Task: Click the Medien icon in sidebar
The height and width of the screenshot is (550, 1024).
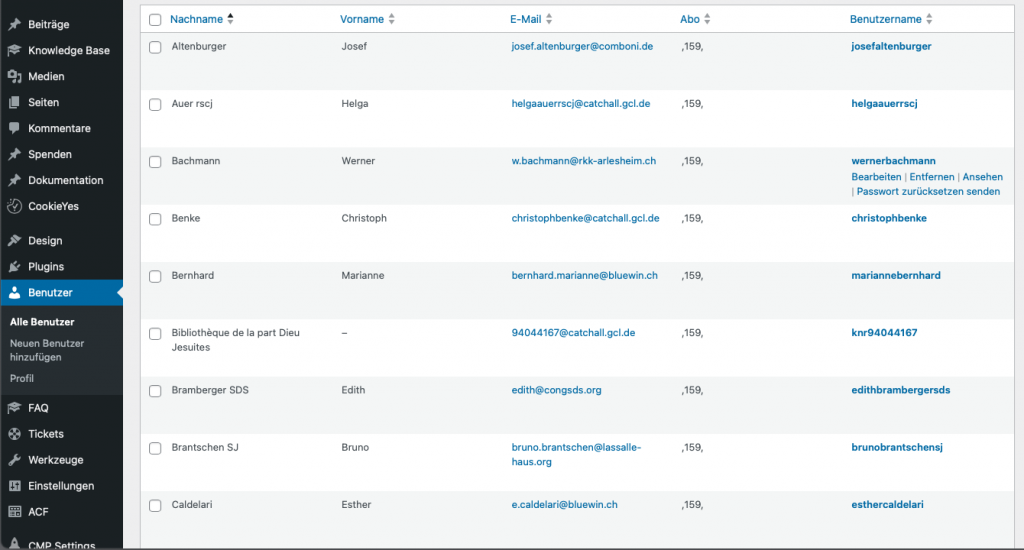Action: 14,77
